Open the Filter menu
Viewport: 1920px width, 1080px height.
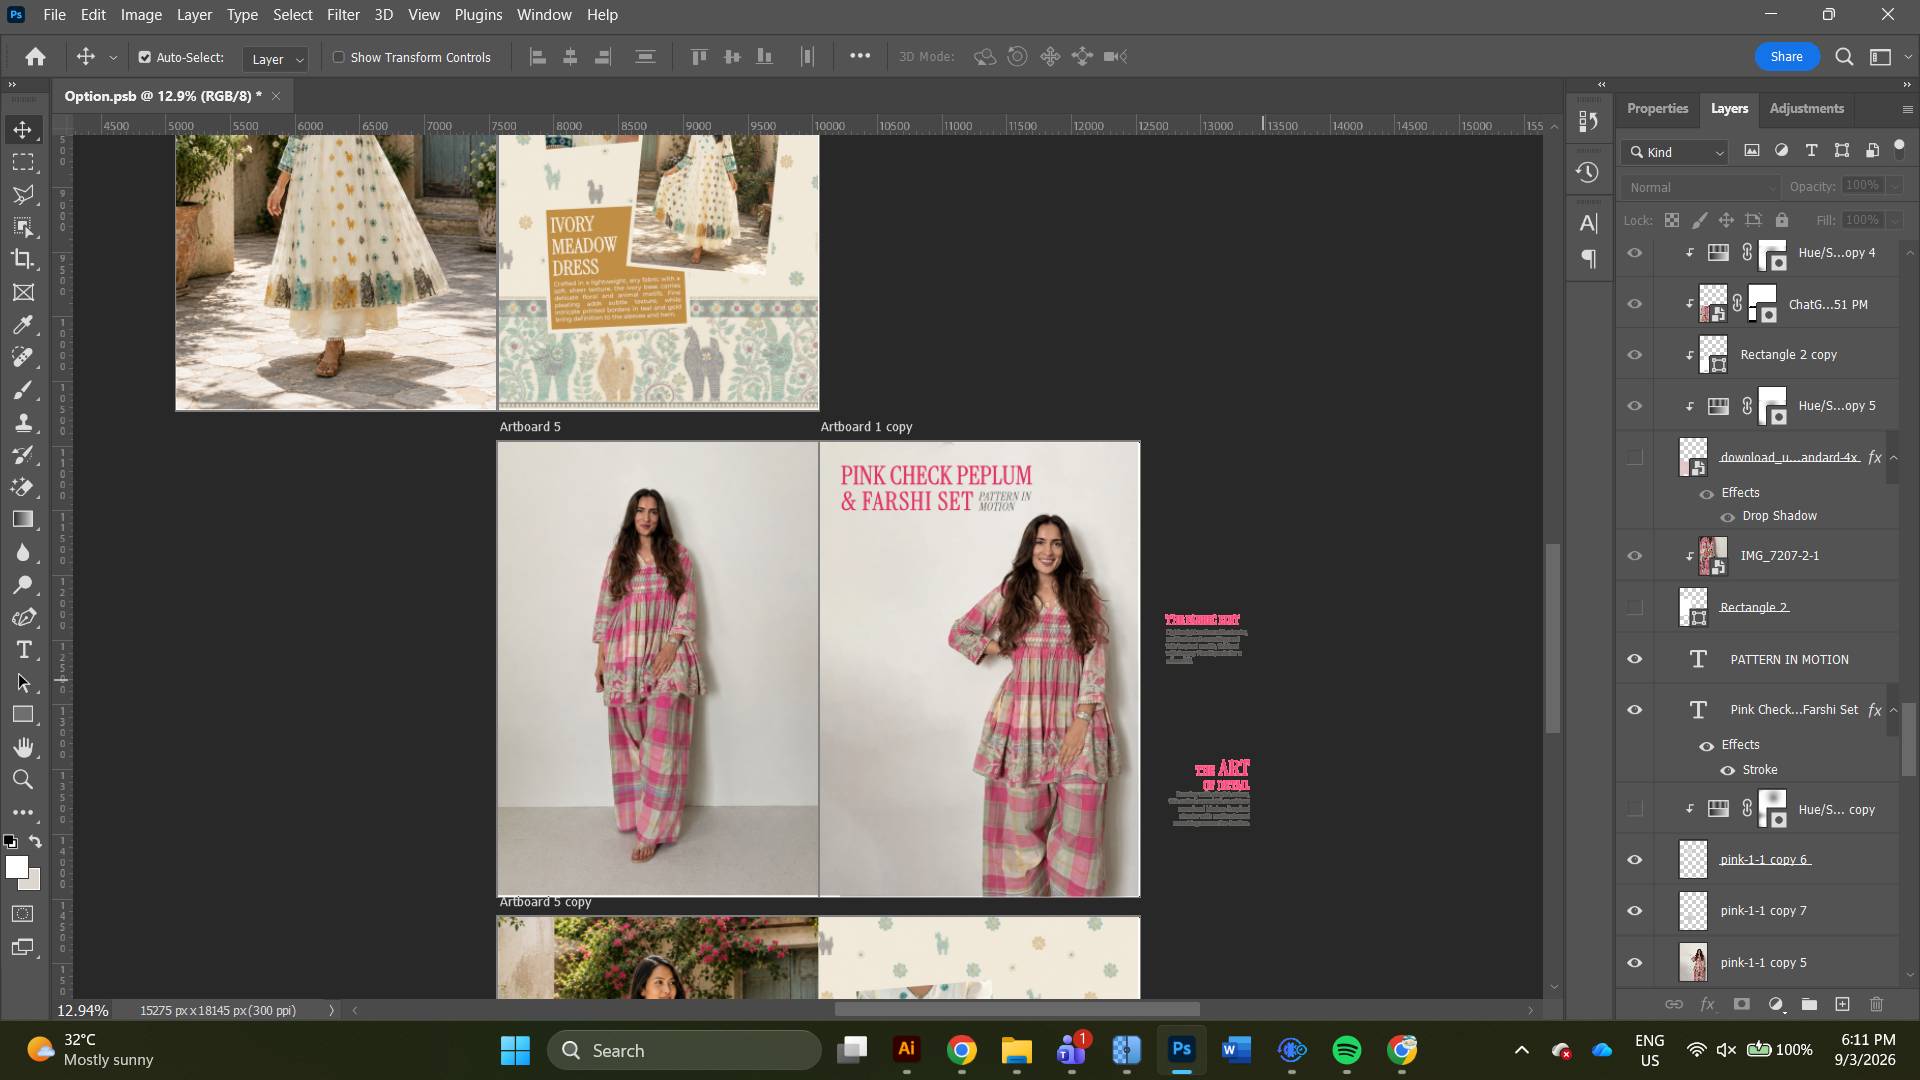(x=343, y=15)
